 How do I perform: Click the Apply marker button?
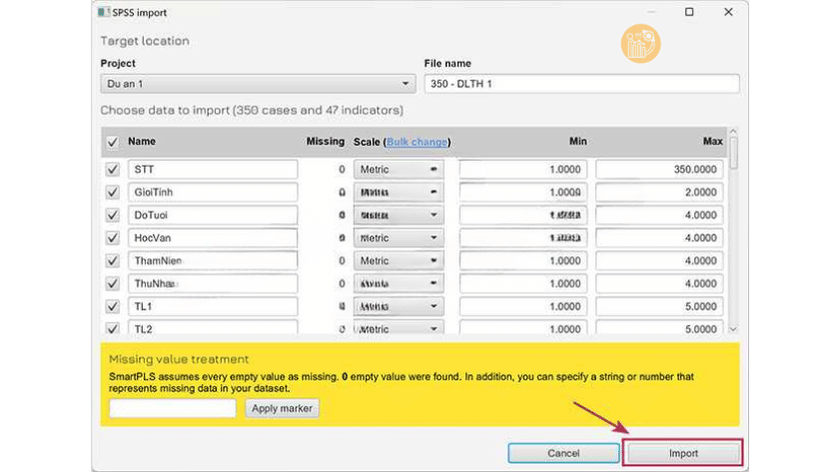(282, 408)
